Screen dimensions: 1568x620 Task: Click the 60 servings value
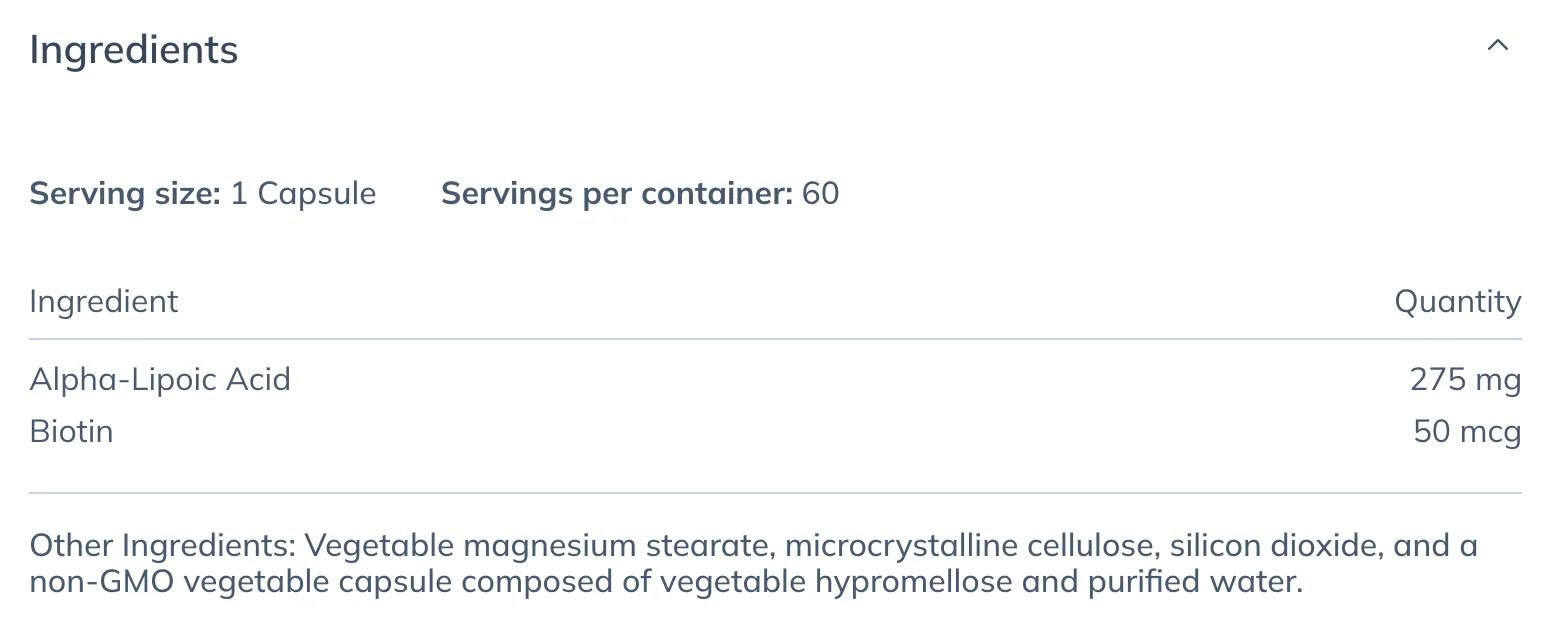[x=821, y=194]
